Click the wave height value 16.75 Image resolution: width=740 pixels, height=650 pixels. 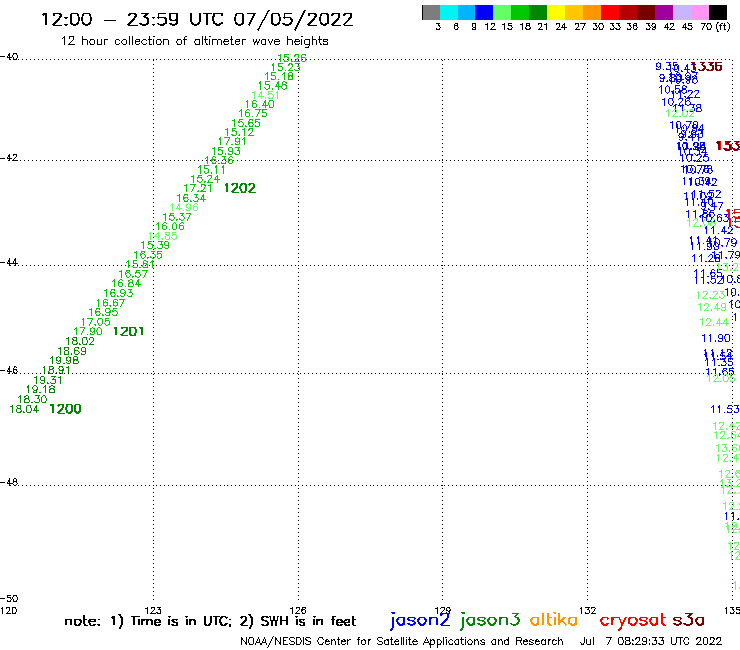pos(253,113)
